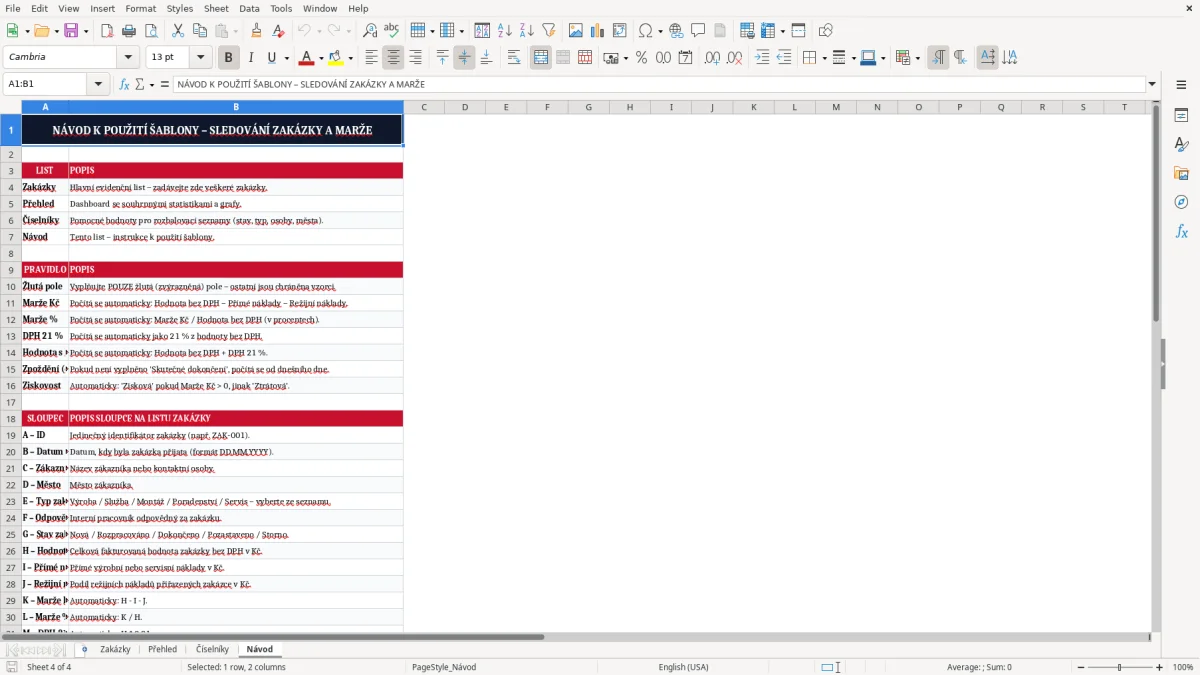Open the Save dropdown arrow

click(x=85, y=31)
